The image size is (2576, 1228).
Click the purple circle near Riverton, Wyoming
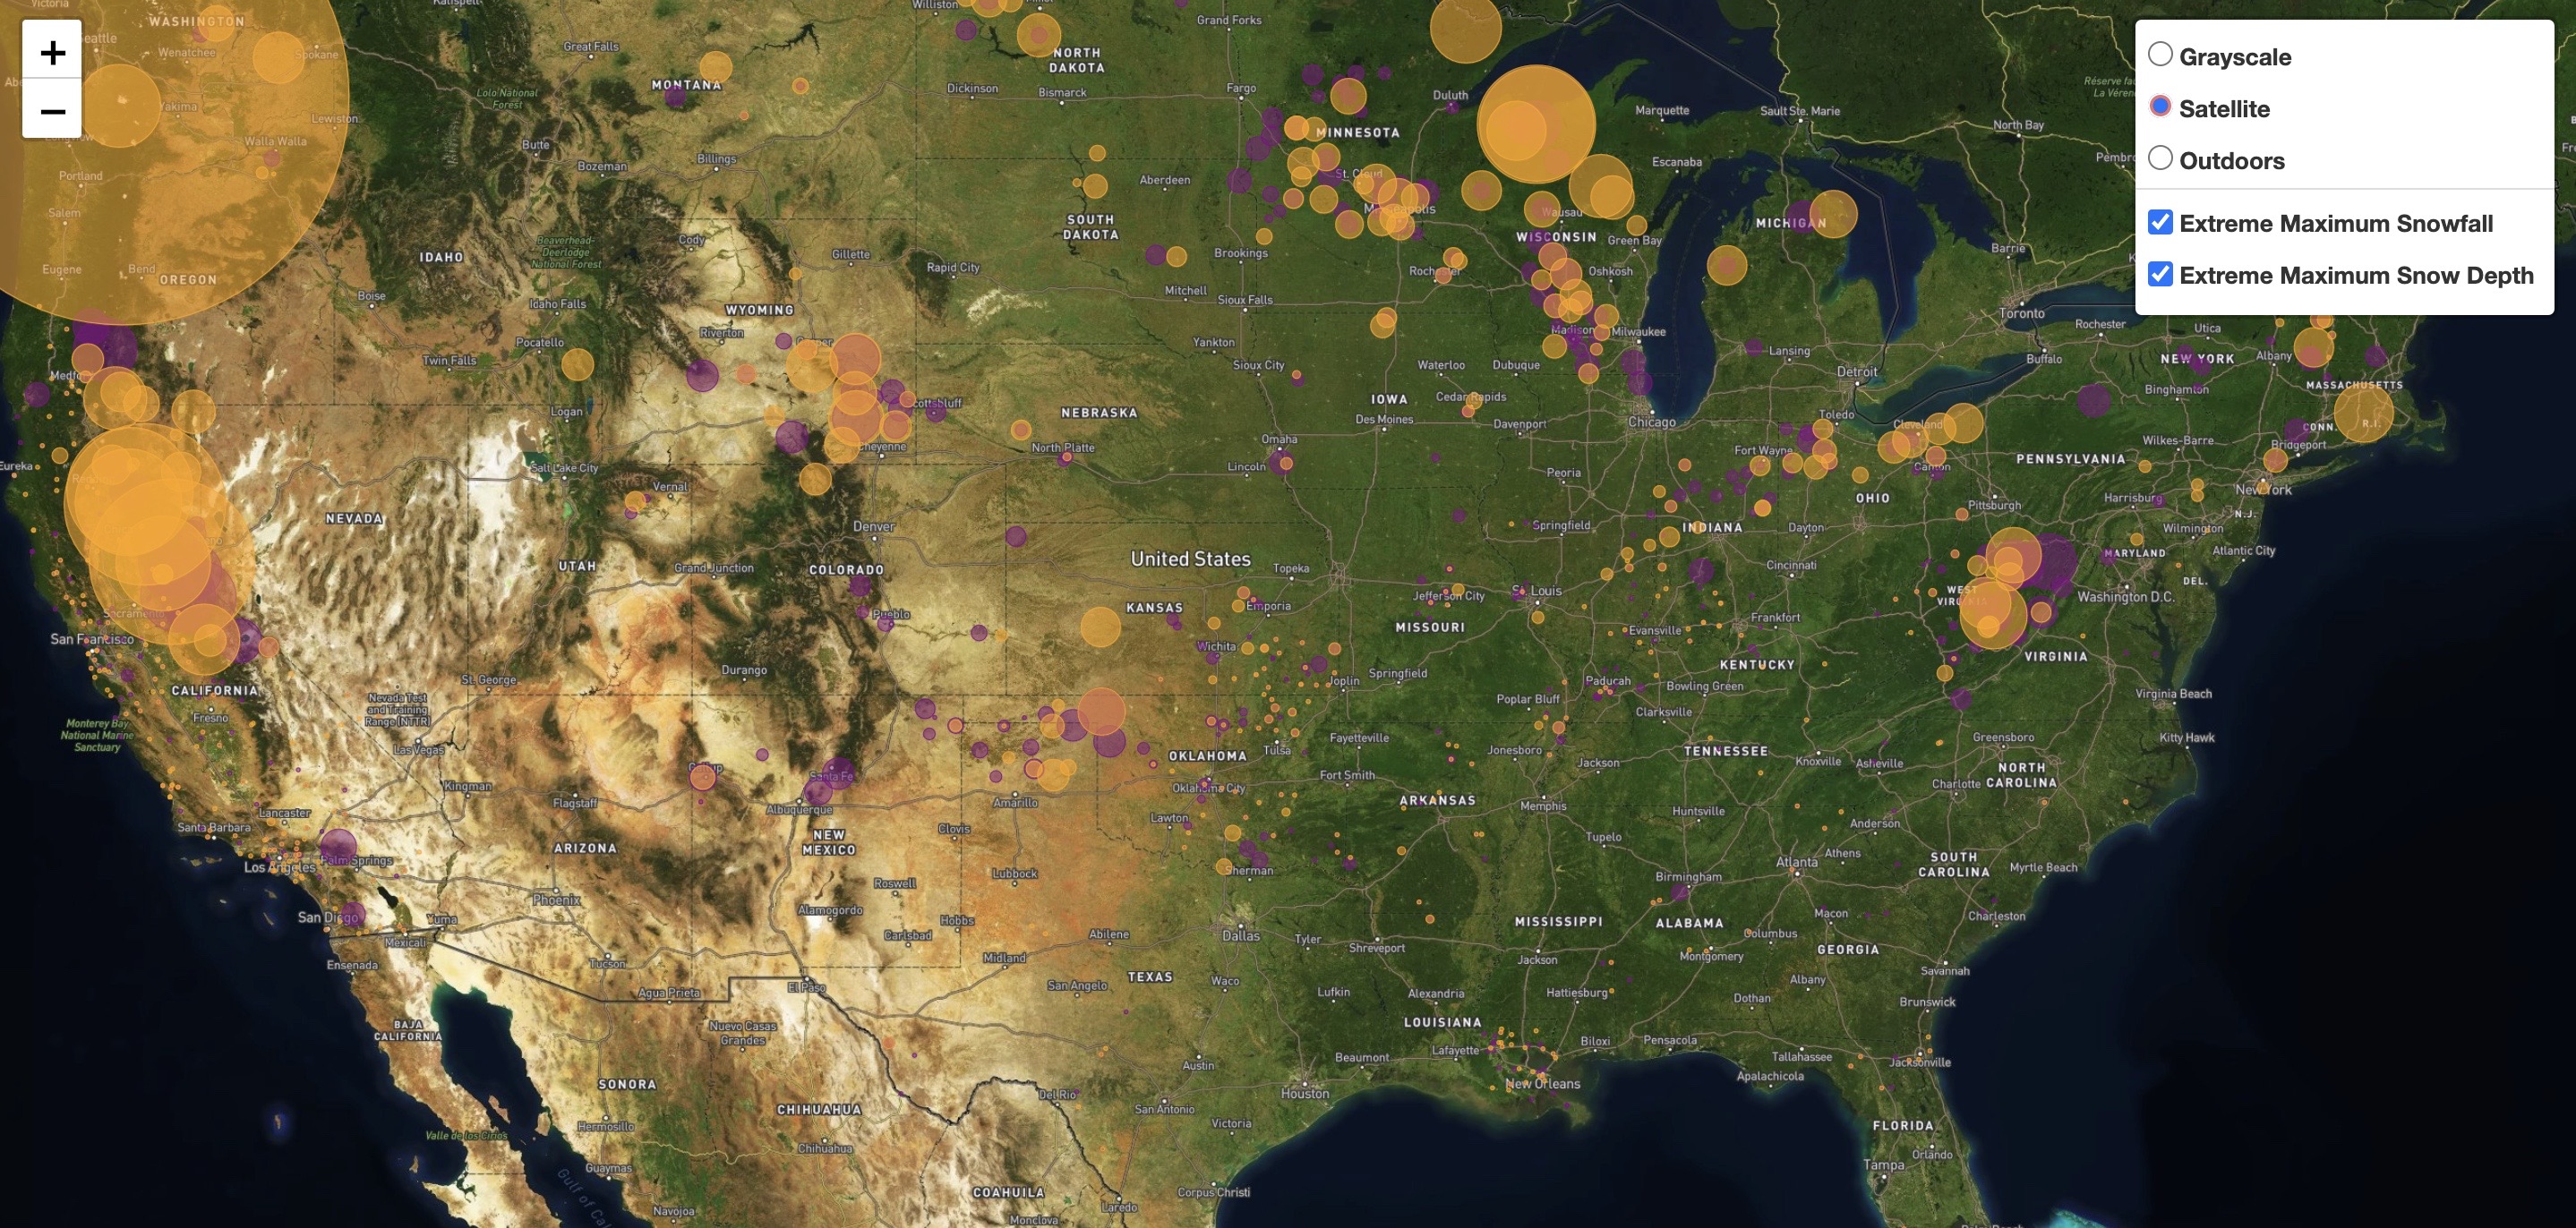(x=702, y=376)
